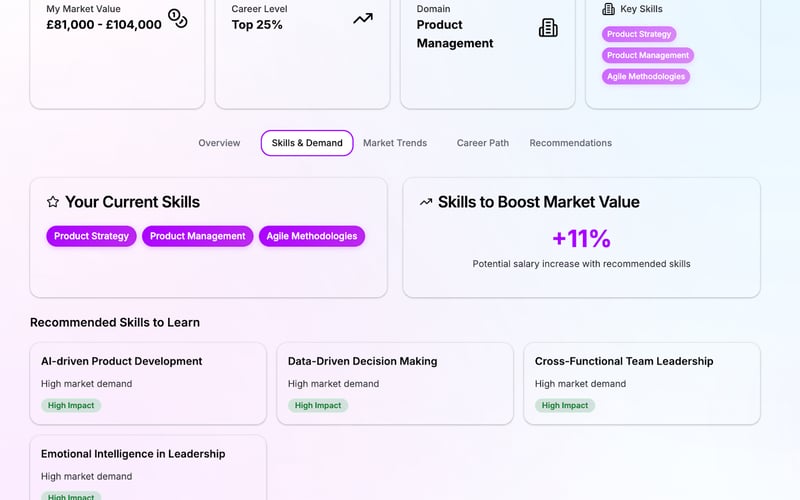Open the Recommendations tab
The image size is (800, 500).
pos(570,143)
